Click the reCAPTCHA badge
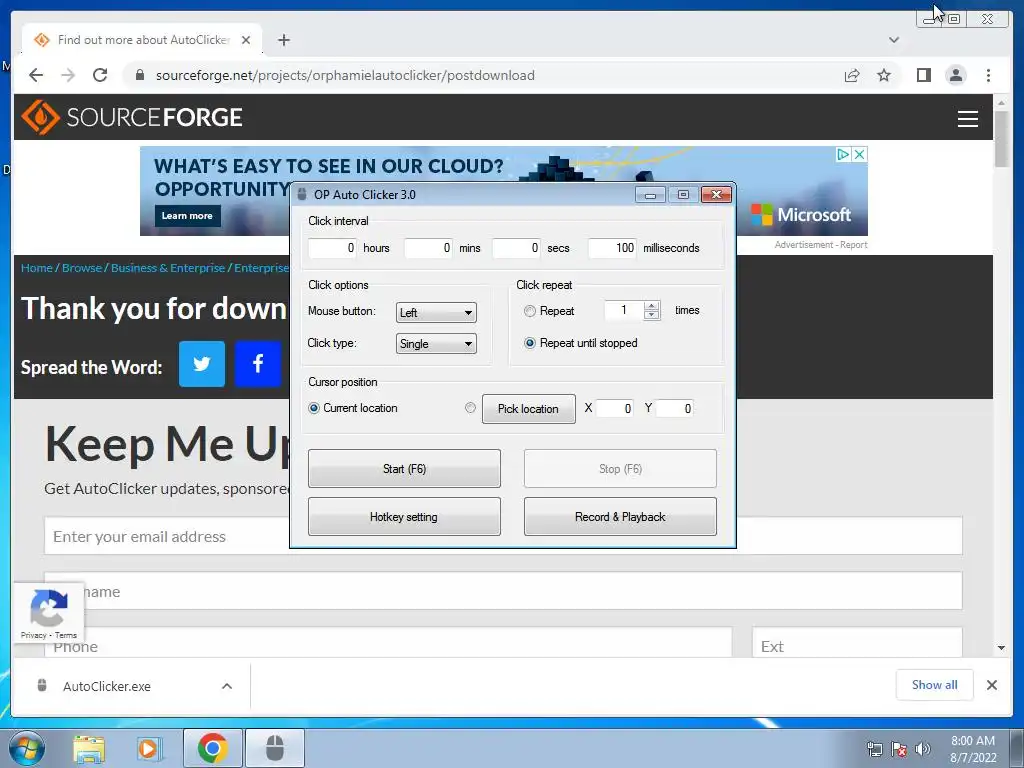 [48, 613]
